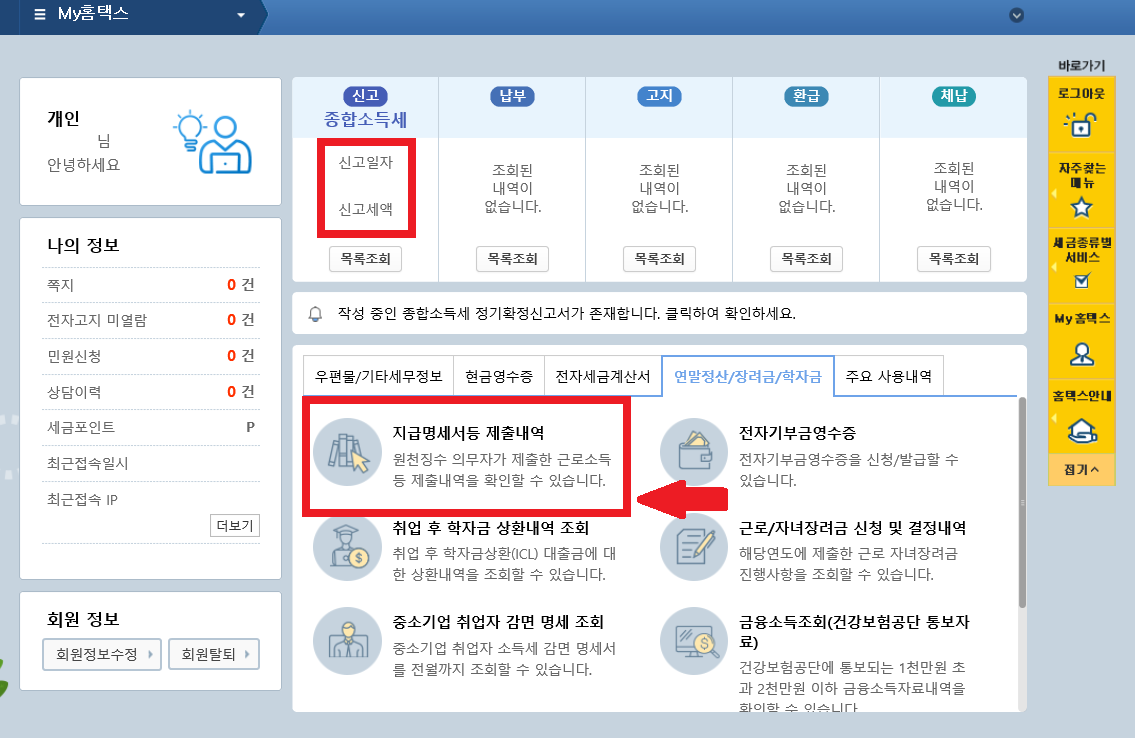1135x738 pixels.
Task: Click the 신고세액 label
Action: click(x=366, y=209)
